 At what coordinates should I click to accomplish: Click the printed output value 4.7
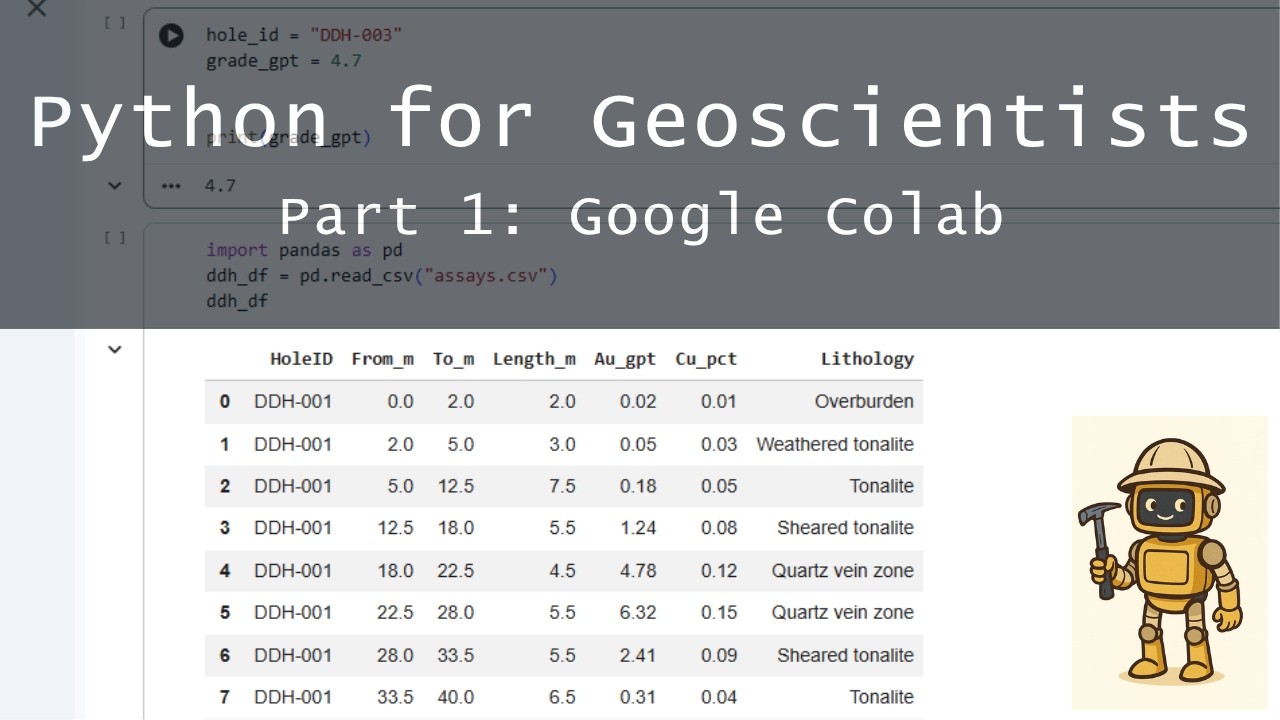pyautogui.click(x=220, y=185)
